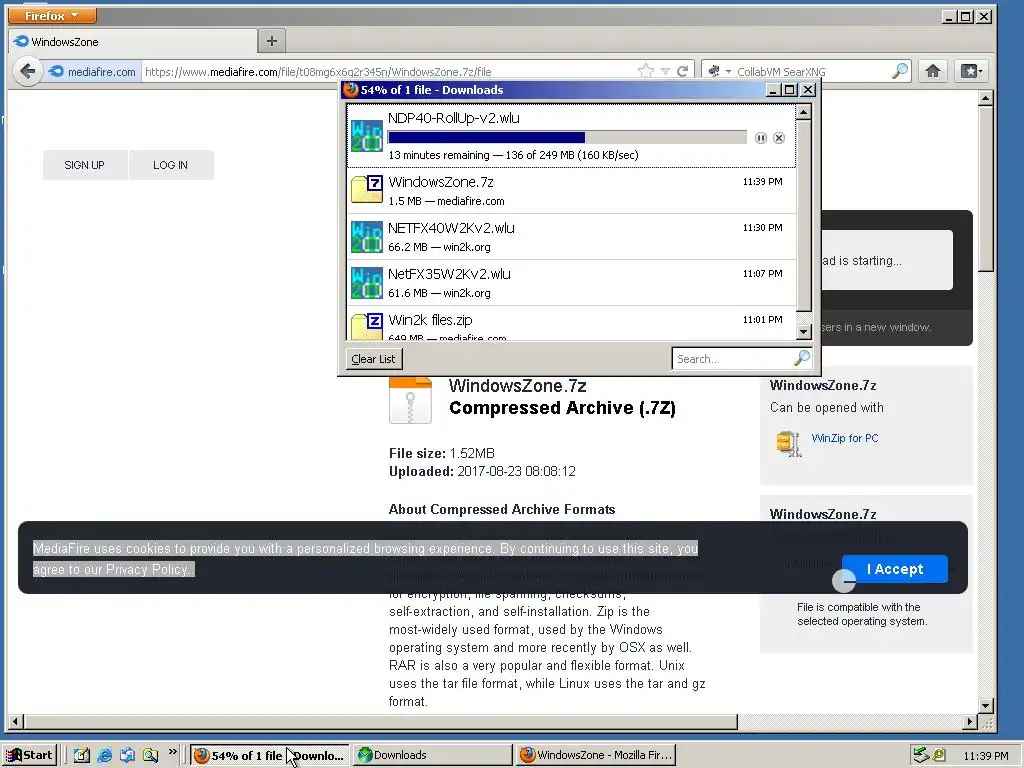
Task: Click the search quick launch icon
Action: tap(150, 755)
